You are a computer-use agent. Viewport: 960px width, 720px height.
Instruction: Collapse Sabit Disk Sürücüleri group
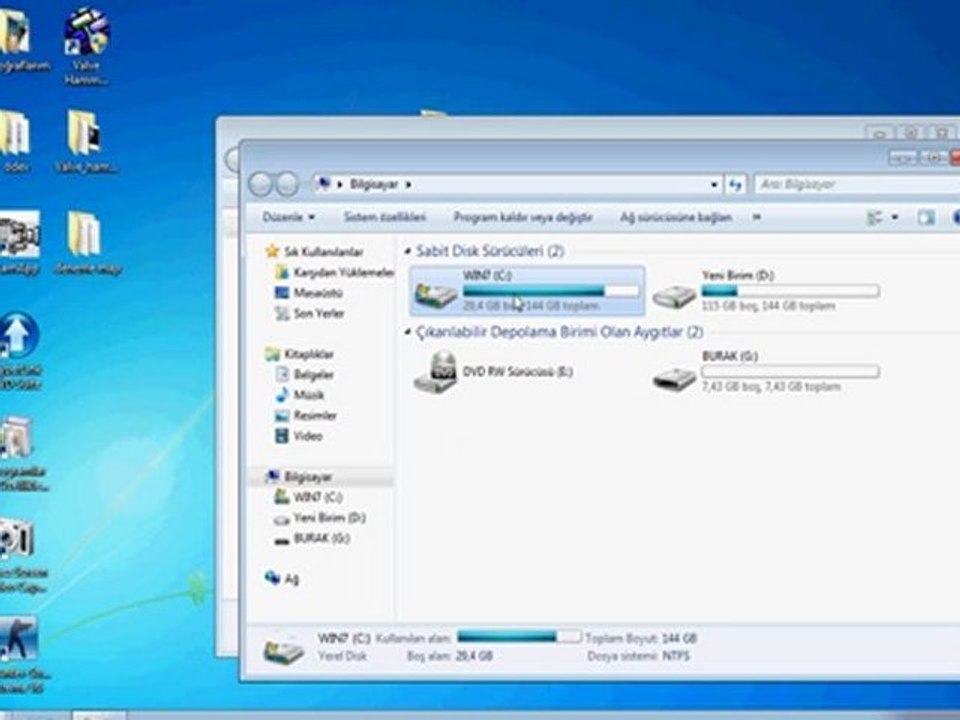tap(408, 251)
